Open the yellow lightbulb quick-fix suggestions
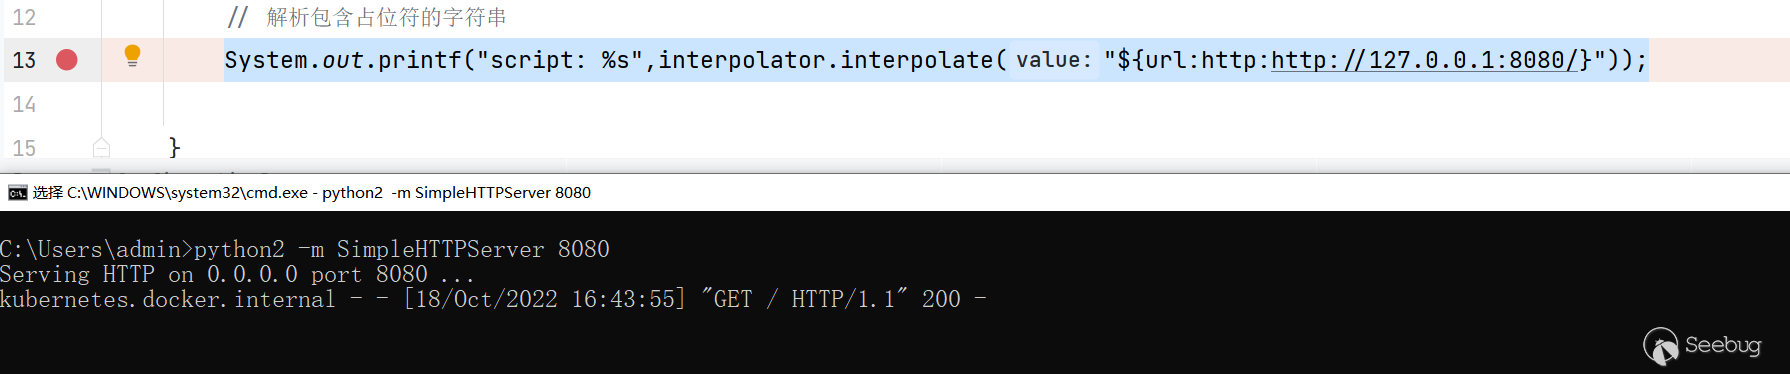 pyautogui.click(x=132, y=56)
